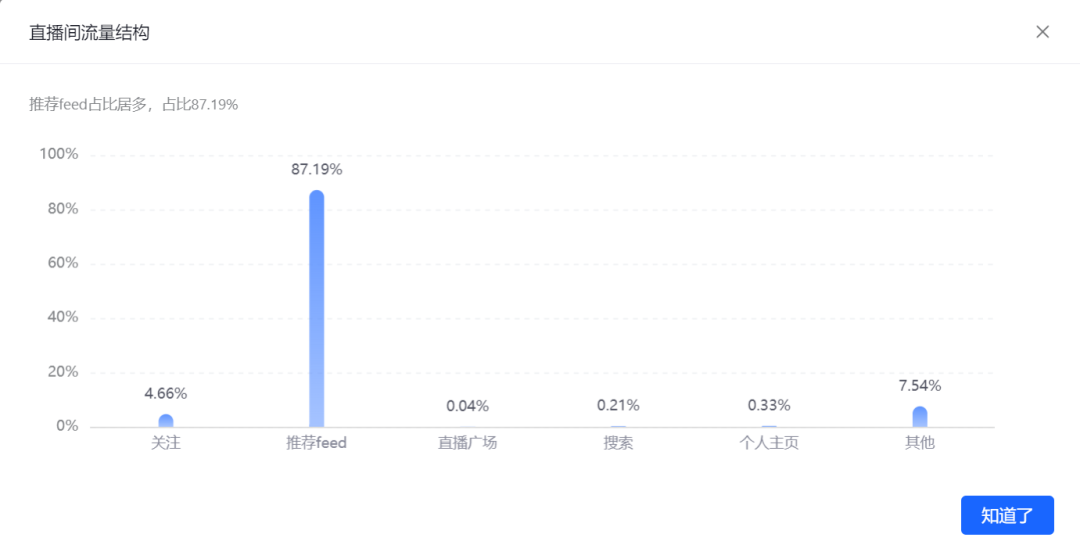Click the 87.19% value label above bar
Image resolution: width=1080 pixels, height=559 pixels.
(x=317, y=169)
